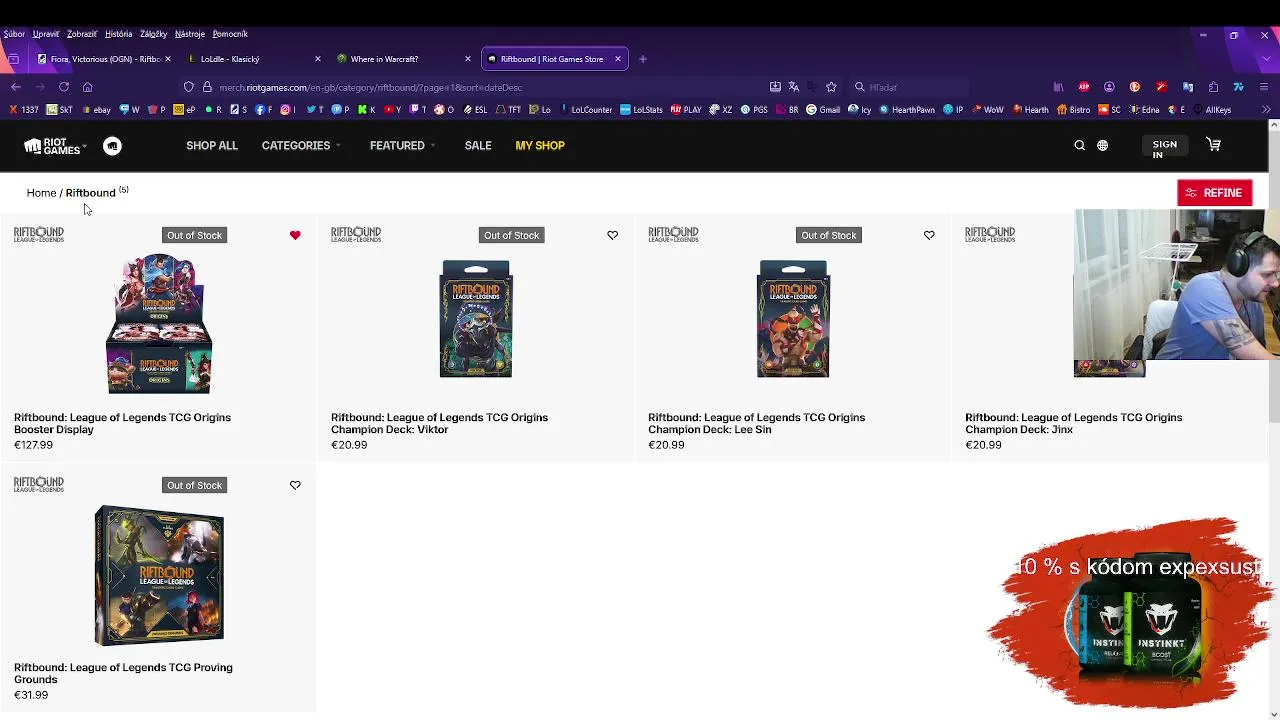Add Champion Deck: Viktor to wishlist heart
Viewport: 1280px width, 720px height.
pyautogui.click(x=612, y=235)
